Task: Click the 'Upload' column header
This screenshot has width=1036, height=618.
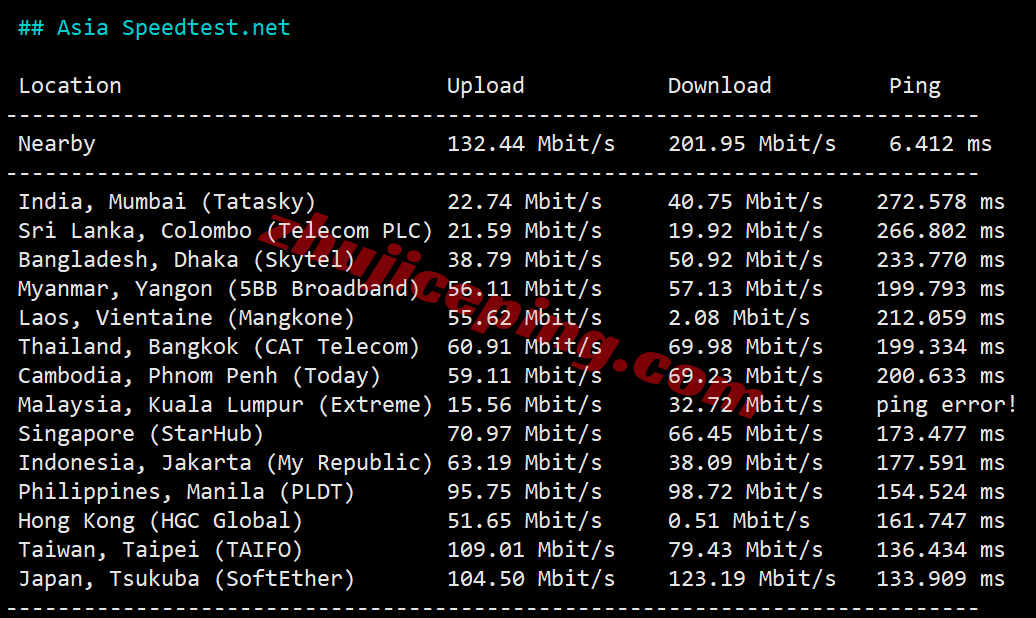Action: 486,86
